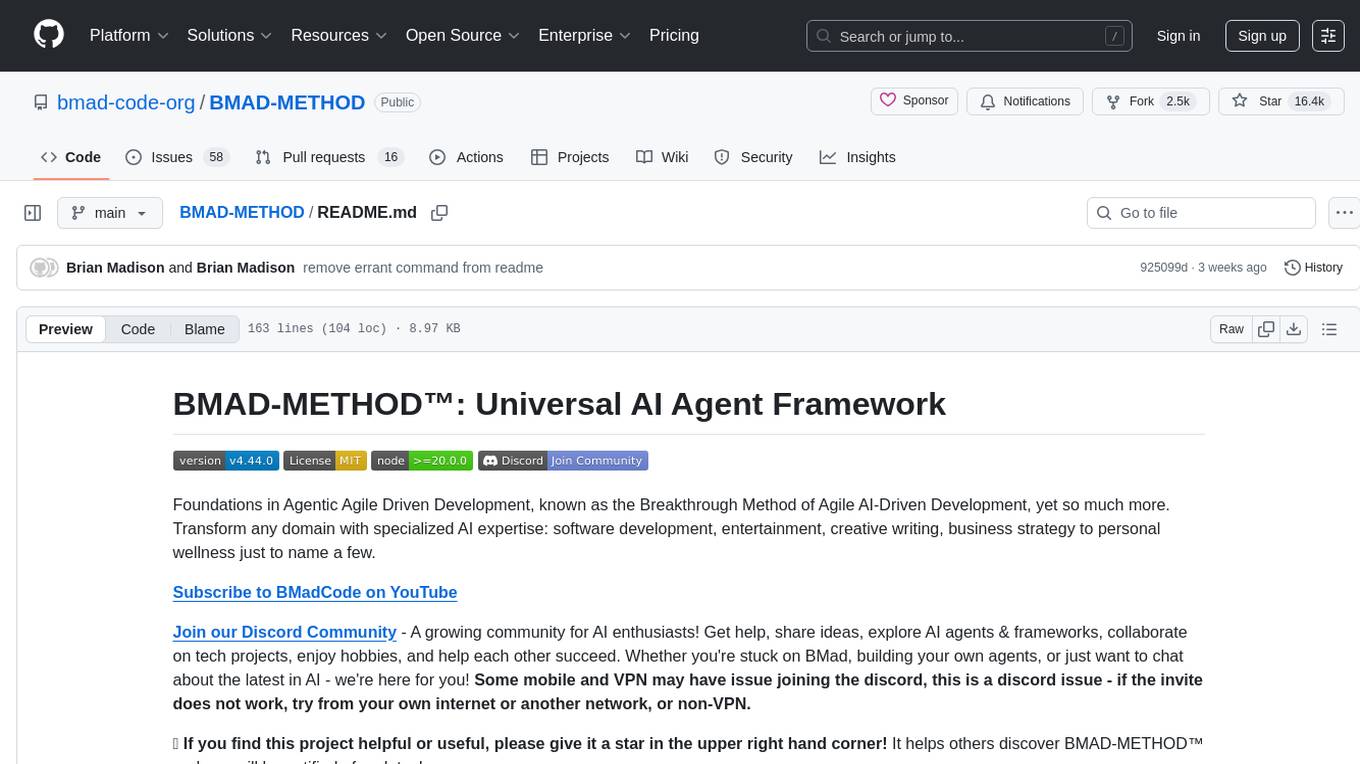Collapse the file tree side panel
The image size is (1360, 764).
click(x=33, y=213)
